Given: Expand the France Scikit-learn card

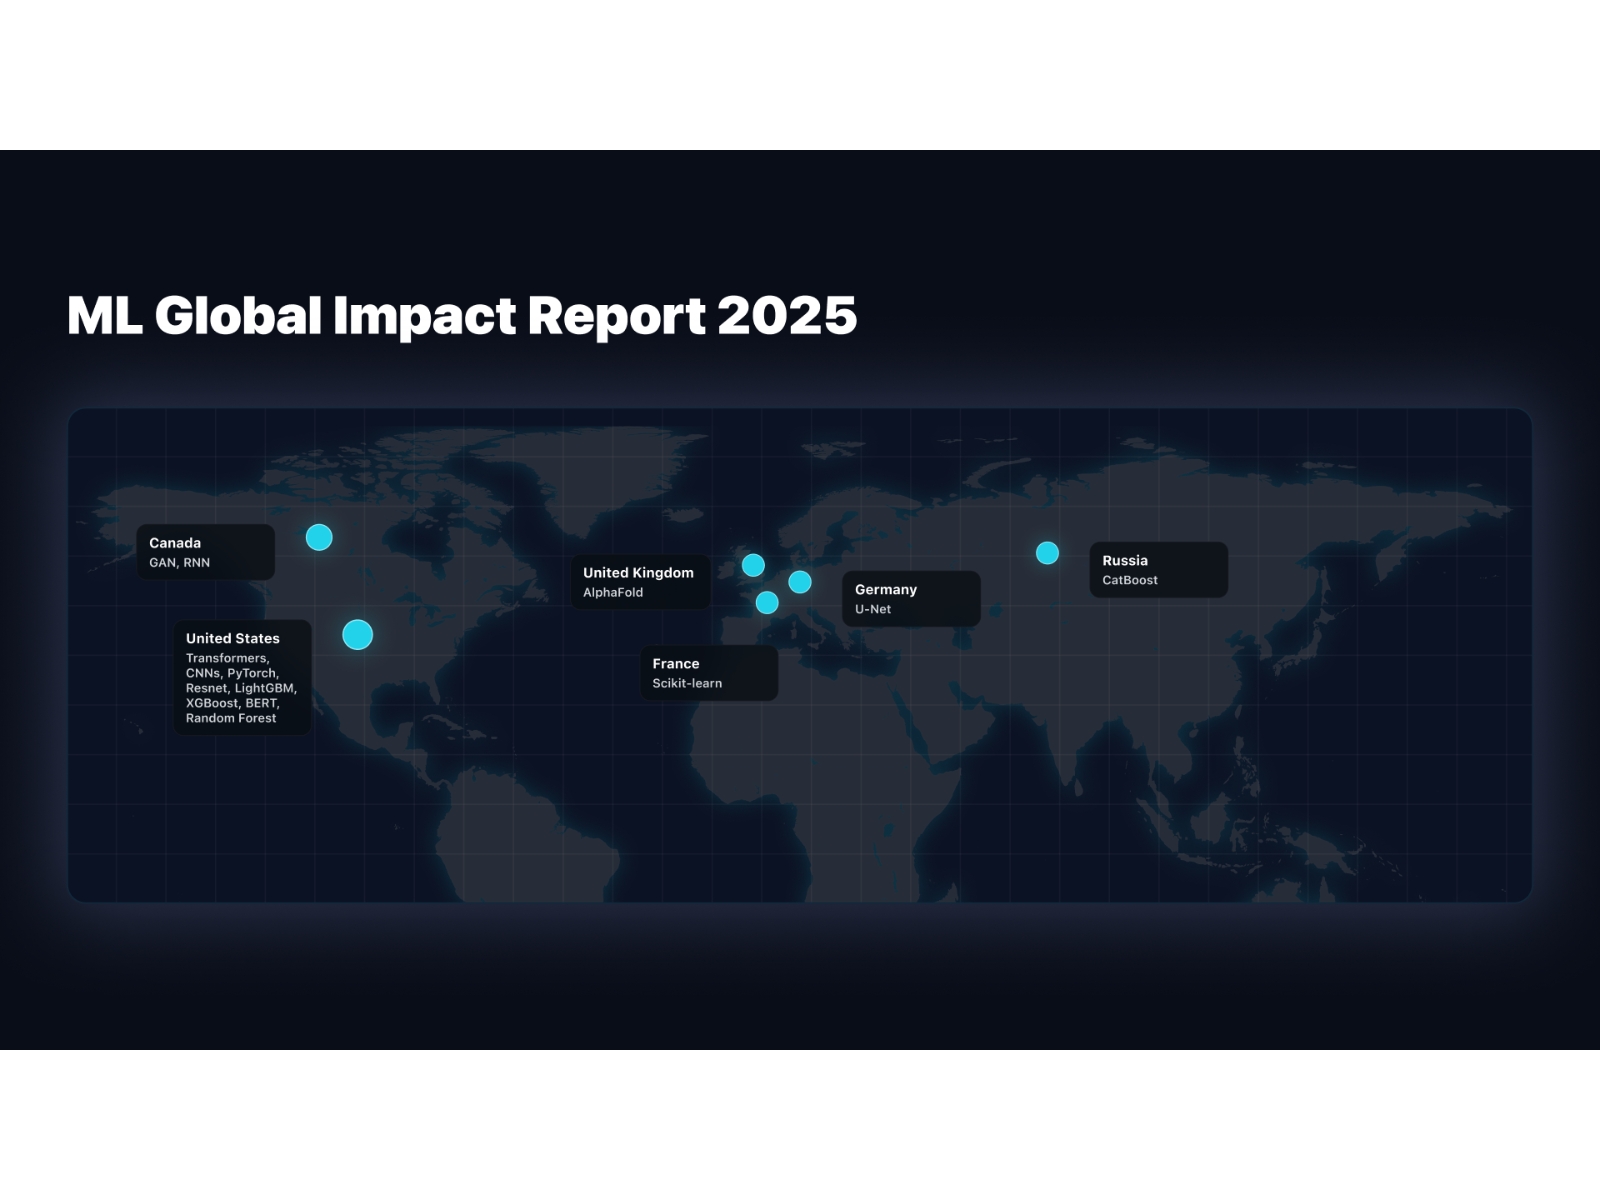Looking at the screenshot, I should tap(710, 672).
